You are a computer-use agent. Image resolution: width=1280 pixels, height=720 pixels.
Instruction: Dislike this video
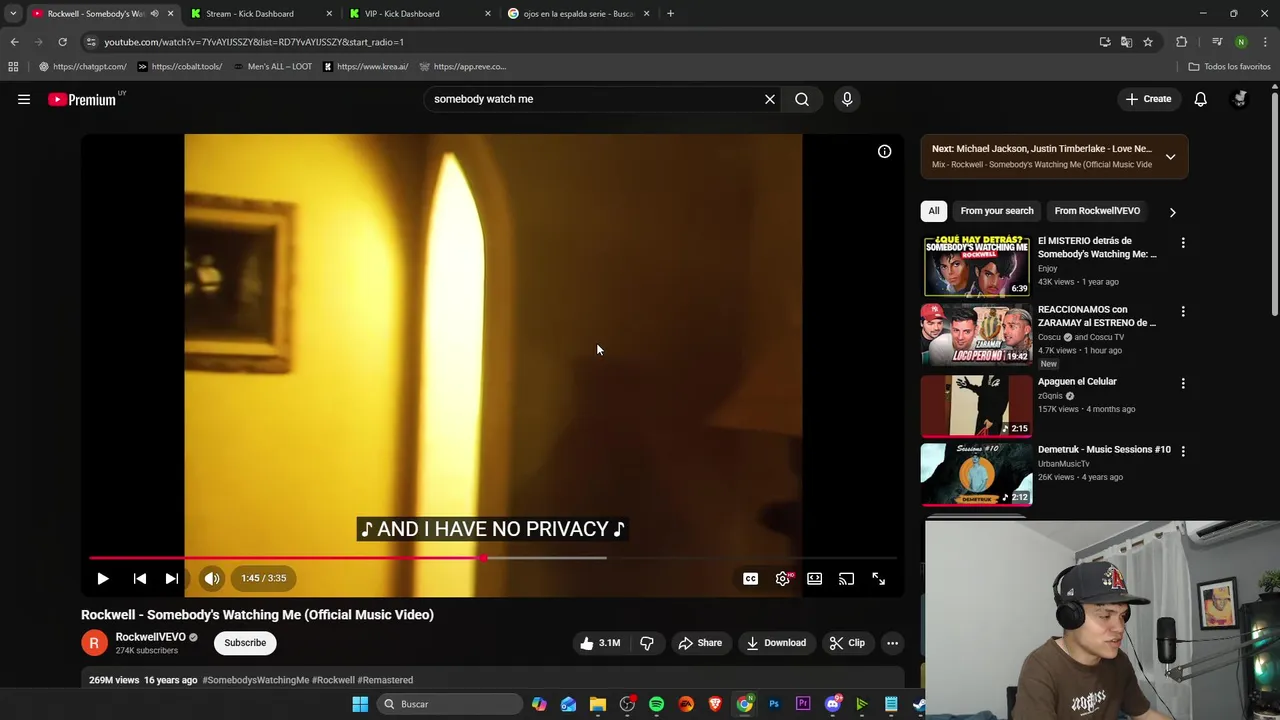click(647, 643)
